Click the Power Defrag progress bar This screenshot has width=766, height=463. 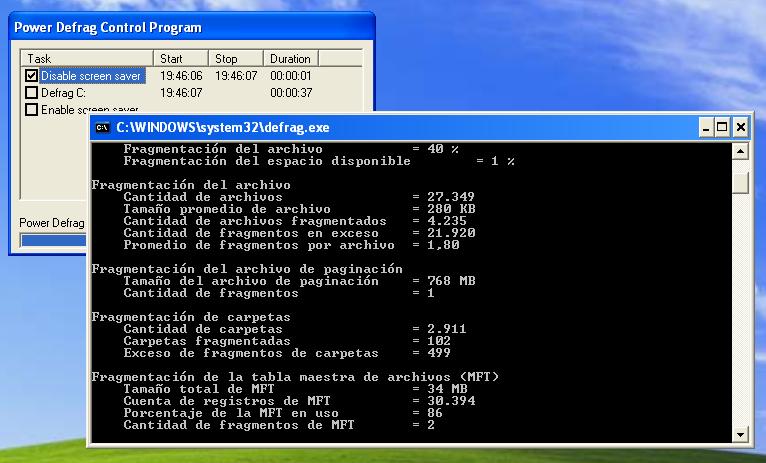[54, 240]
